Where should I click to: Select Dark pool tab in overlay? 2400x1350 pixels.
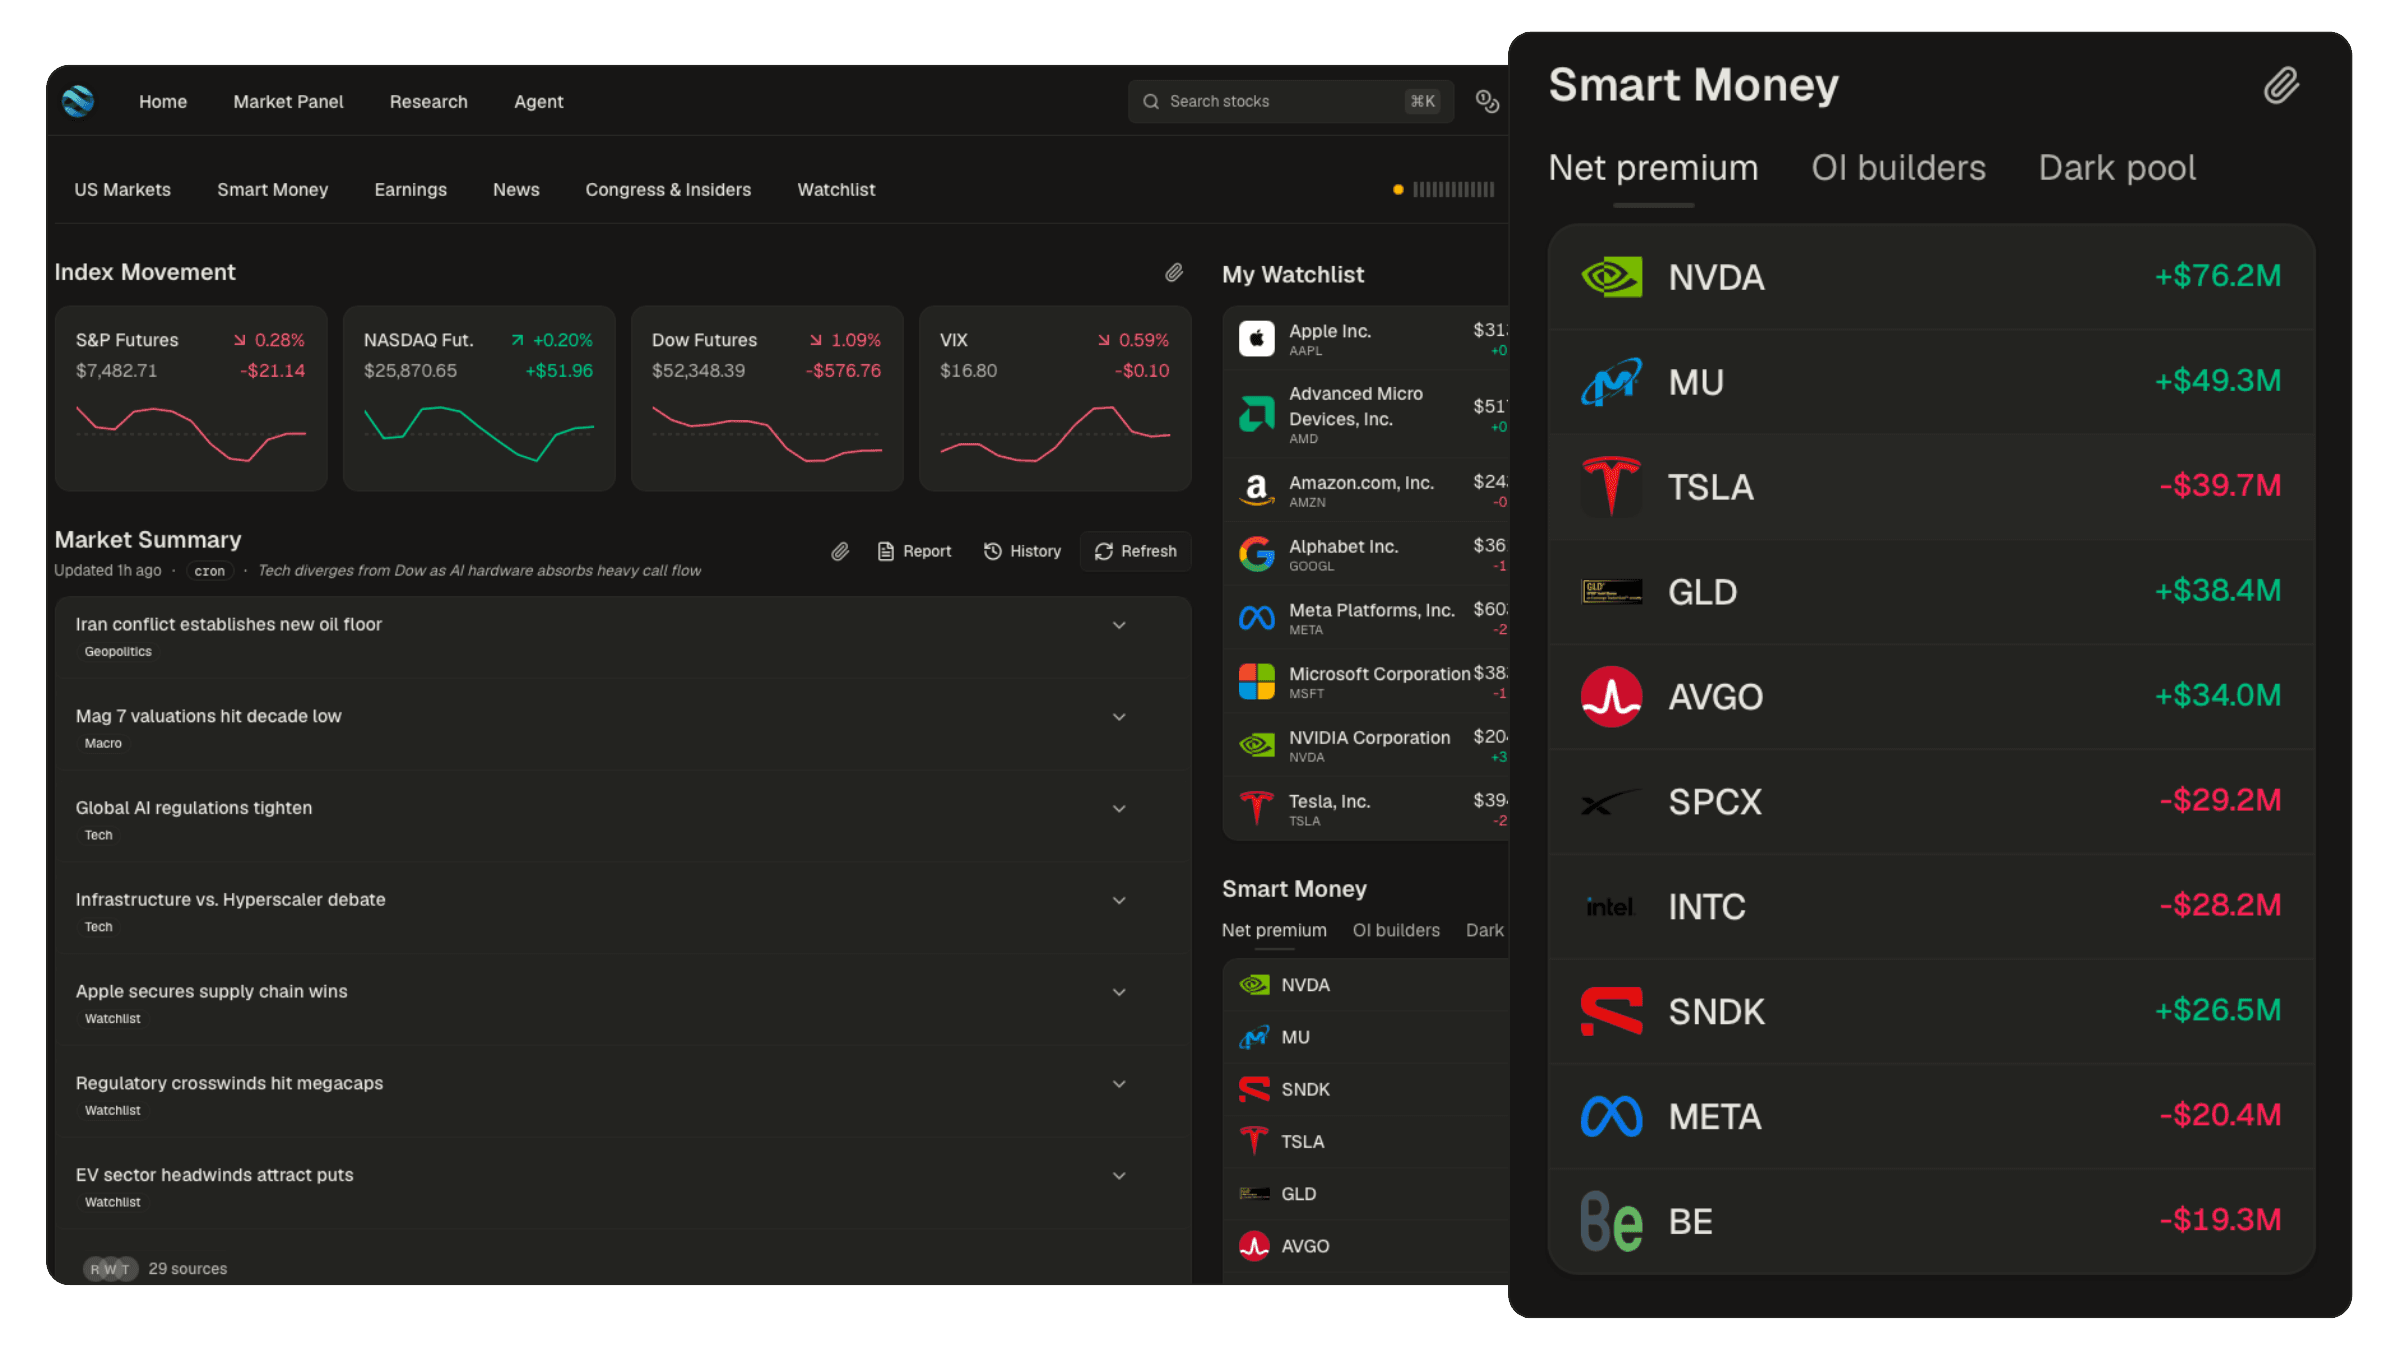pyautogui.click(x=2117, y=168)
